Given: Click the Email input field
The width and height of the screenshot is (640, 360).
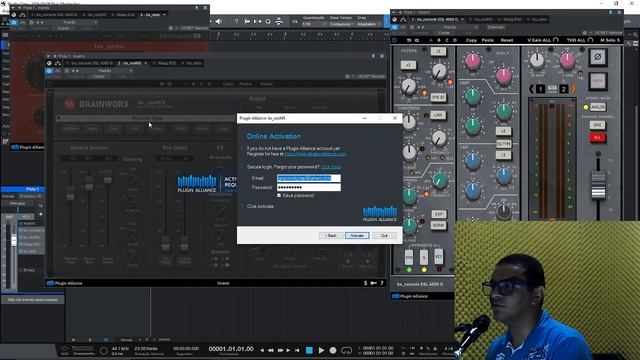Looking at the screenshot, I should click(x=309, y=178).
